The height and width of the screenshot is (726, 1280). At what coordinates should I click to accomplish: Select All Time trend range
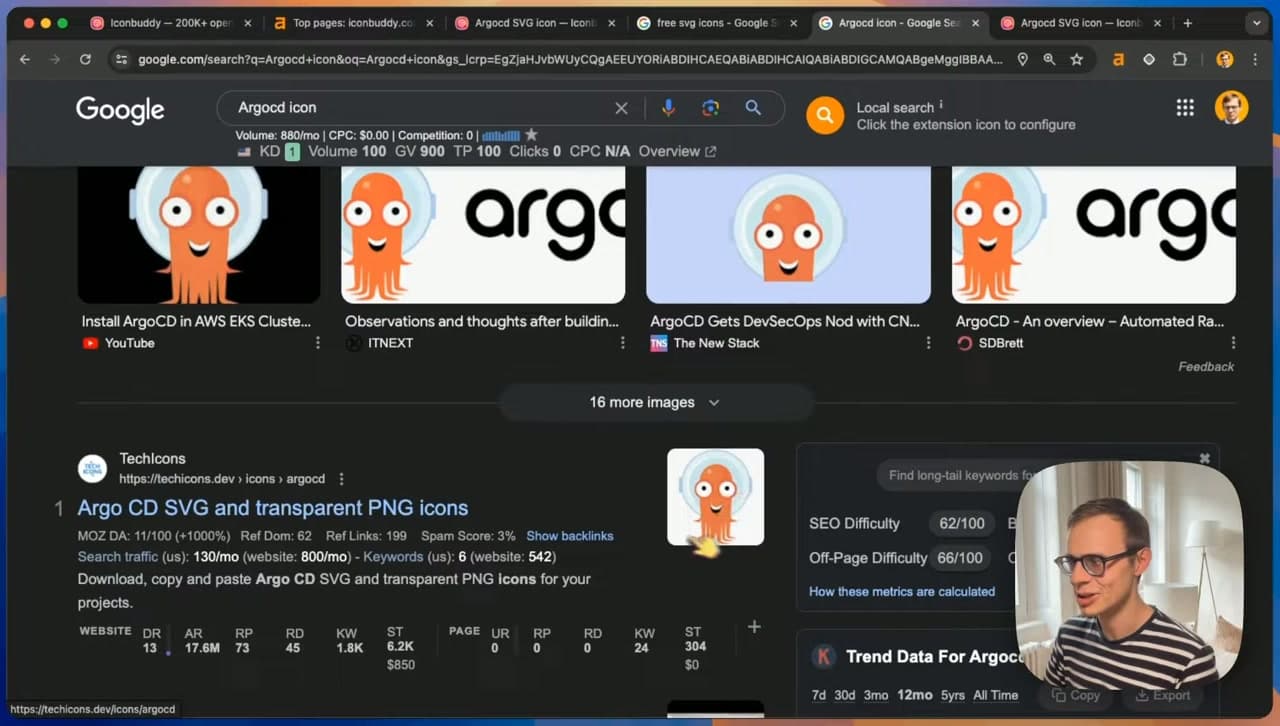(x=995, y=695)
